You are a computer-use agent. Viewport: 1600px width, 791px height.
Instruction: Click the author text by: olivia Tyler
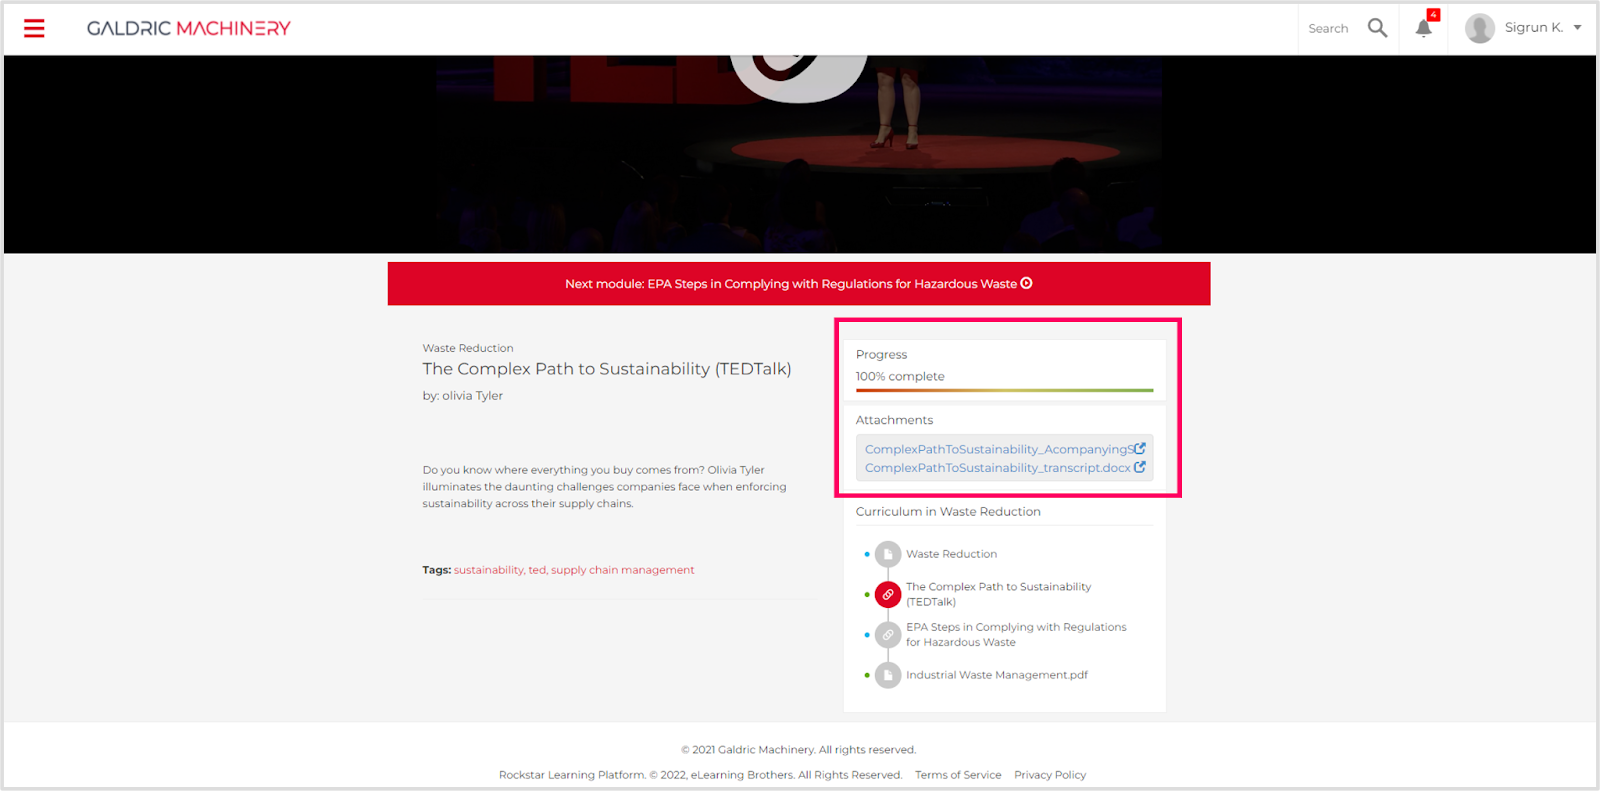pyautogui.click(x=463, y=396)
